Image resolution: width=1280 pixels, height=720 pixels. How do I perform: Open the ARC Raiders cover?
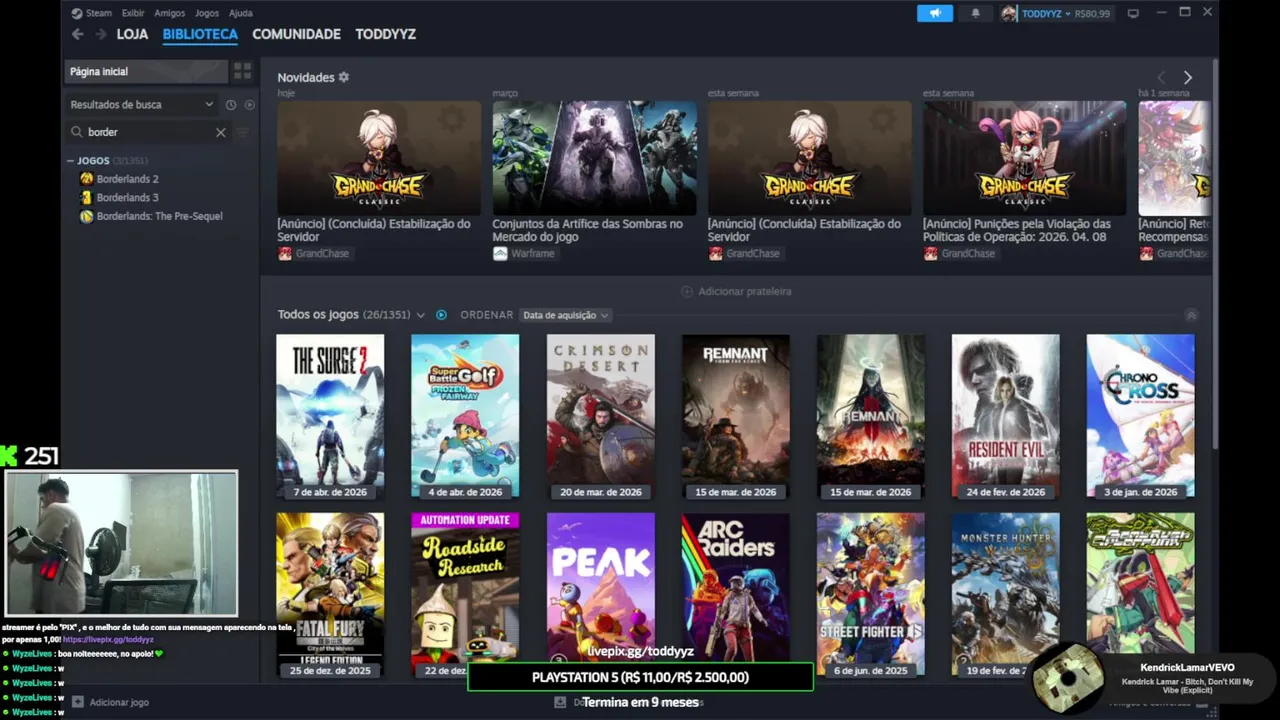[735, 586]
